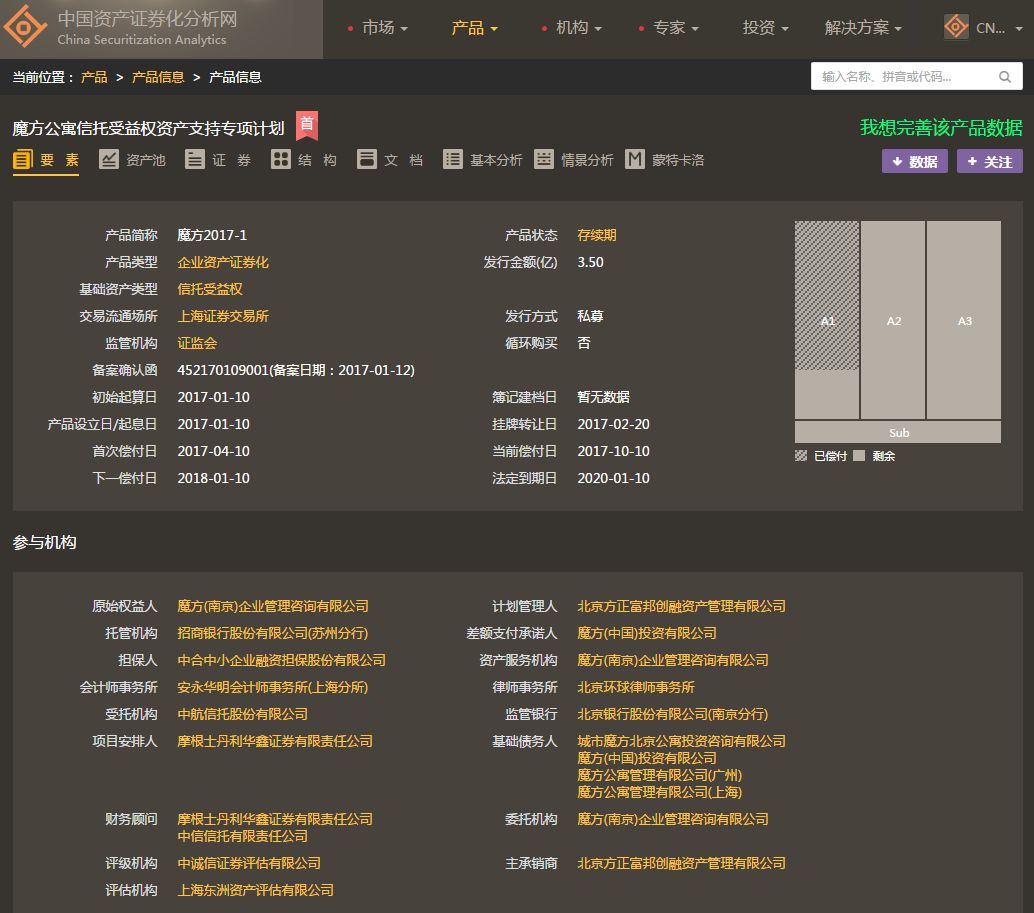
Task: Click the 证券 list icon
Action: [x=195, y=160]
